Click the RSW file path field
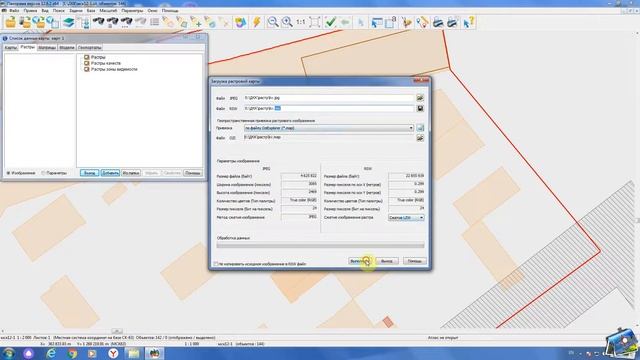 329,109
